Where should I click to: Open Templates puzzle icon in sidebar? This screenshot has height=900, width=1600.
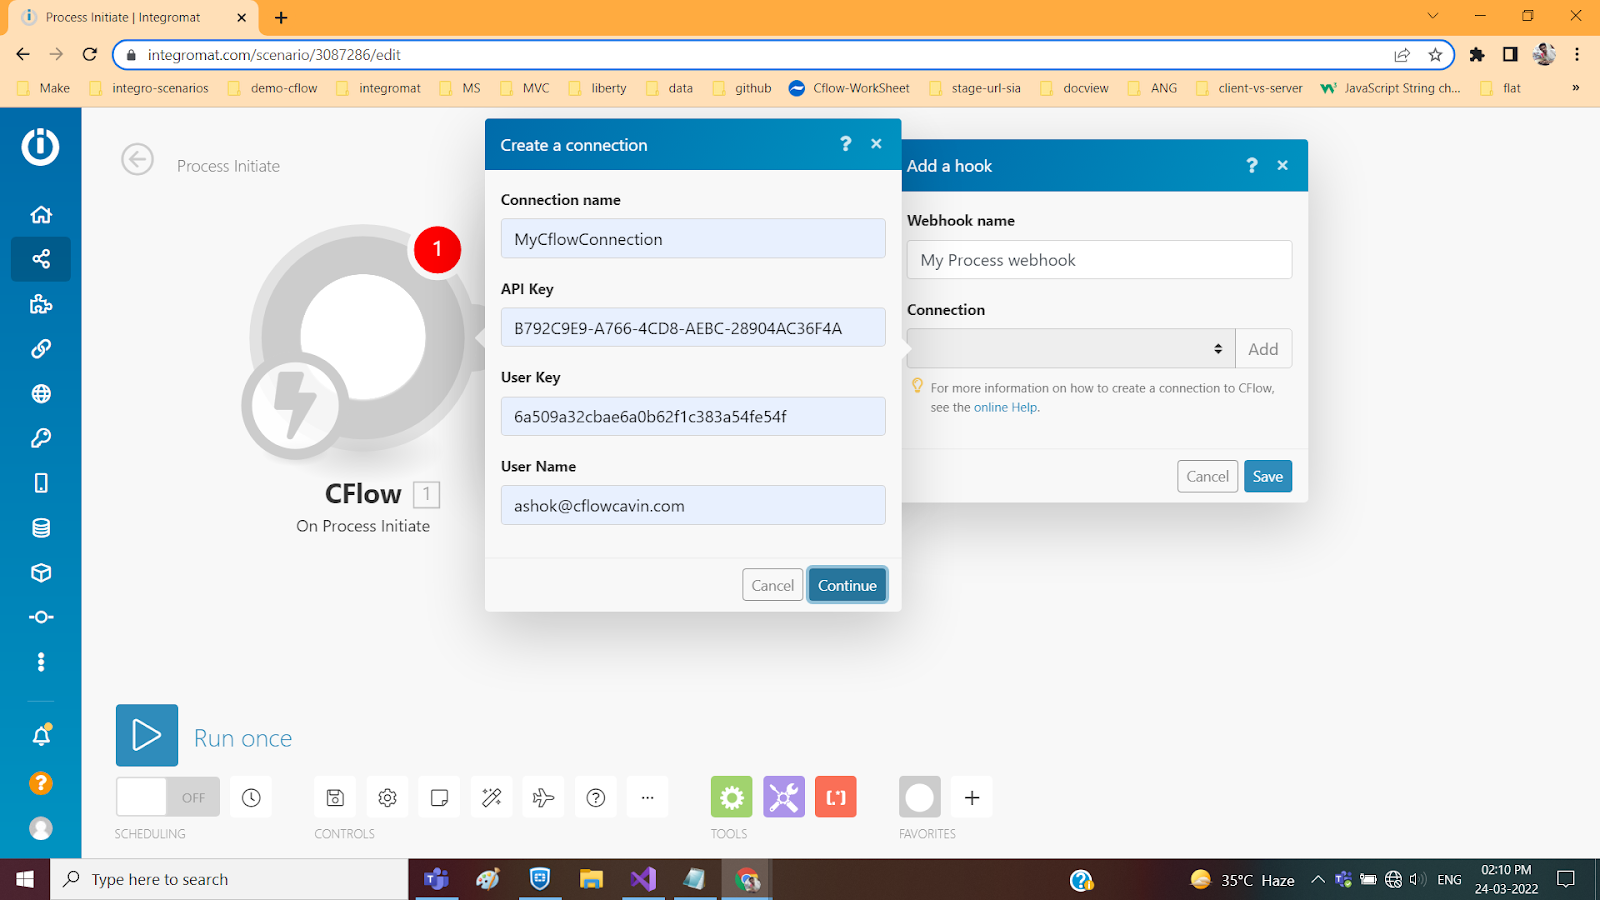tap(41, 304)
